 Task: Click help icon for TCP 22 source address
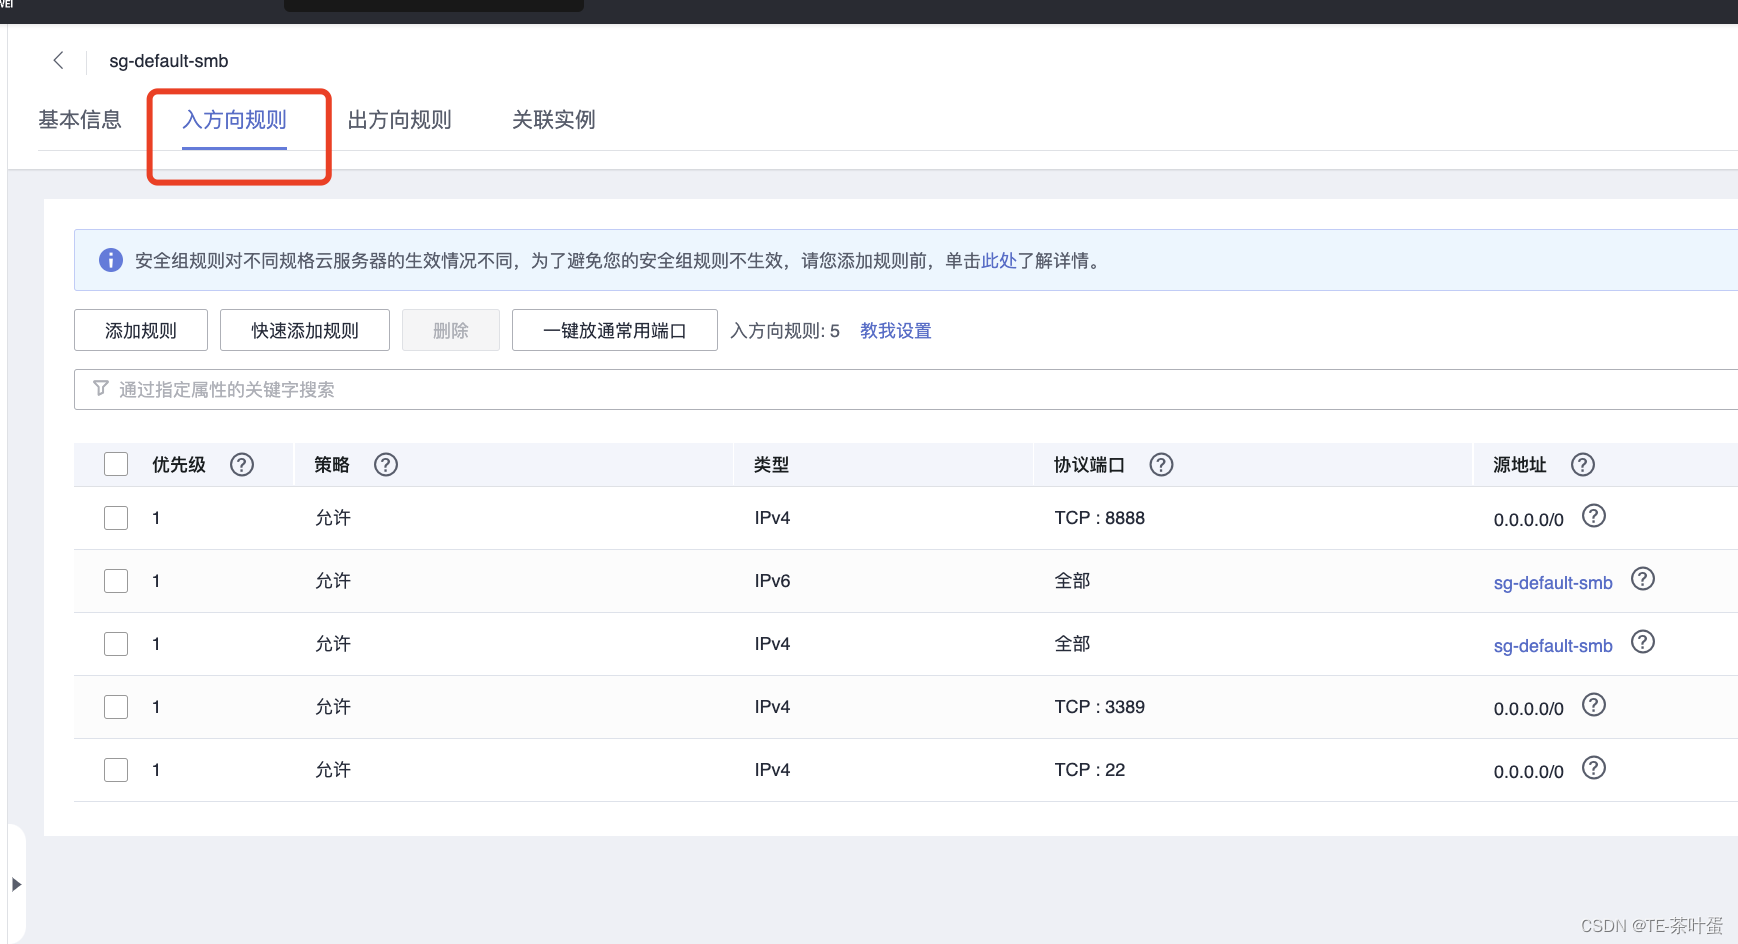[x=1594, y=768]
